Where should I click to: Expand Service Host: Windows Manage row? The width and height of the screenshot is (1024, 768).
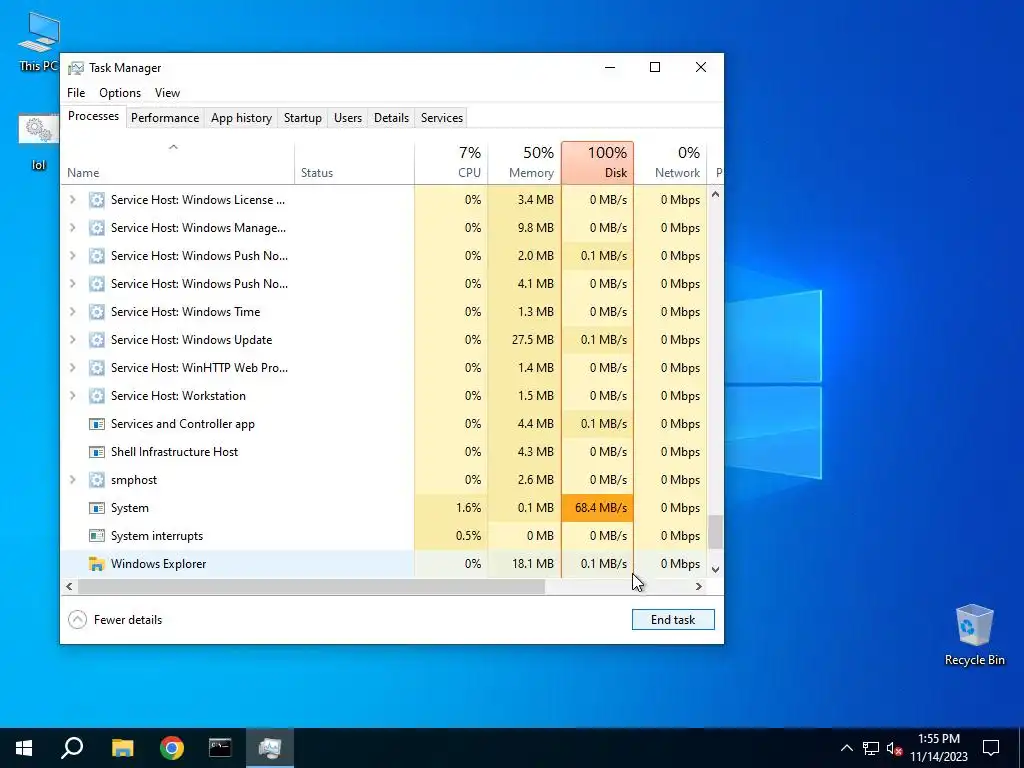(x=72, y=227)
